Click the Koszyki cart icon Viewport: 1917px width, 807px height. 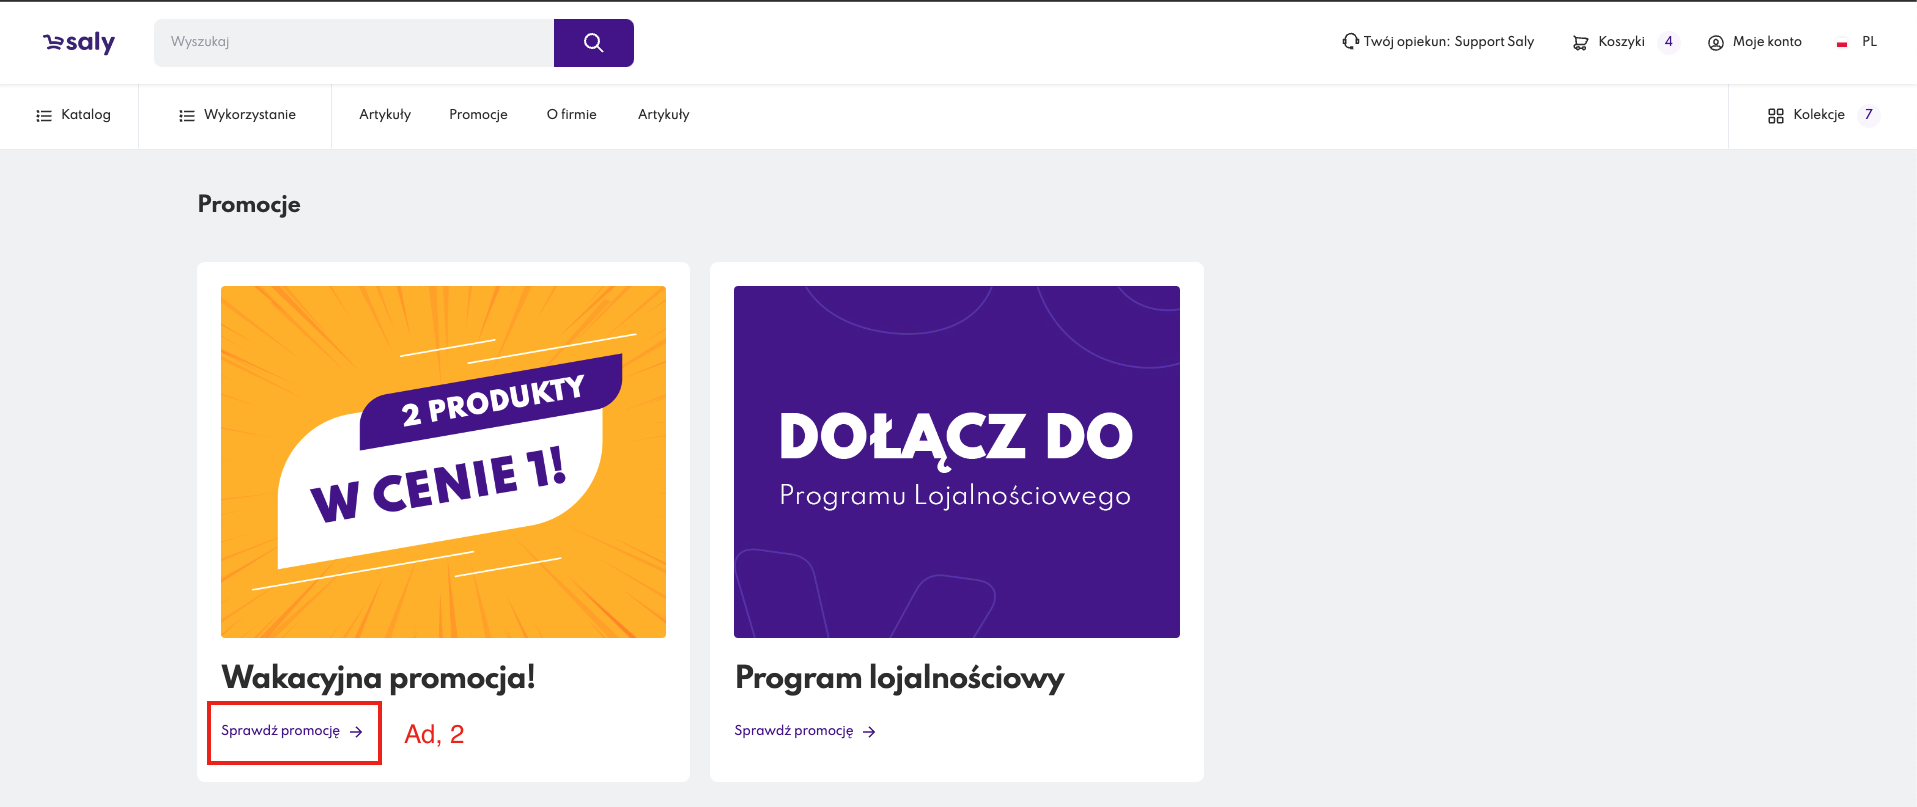click(x=1580, y=43)
